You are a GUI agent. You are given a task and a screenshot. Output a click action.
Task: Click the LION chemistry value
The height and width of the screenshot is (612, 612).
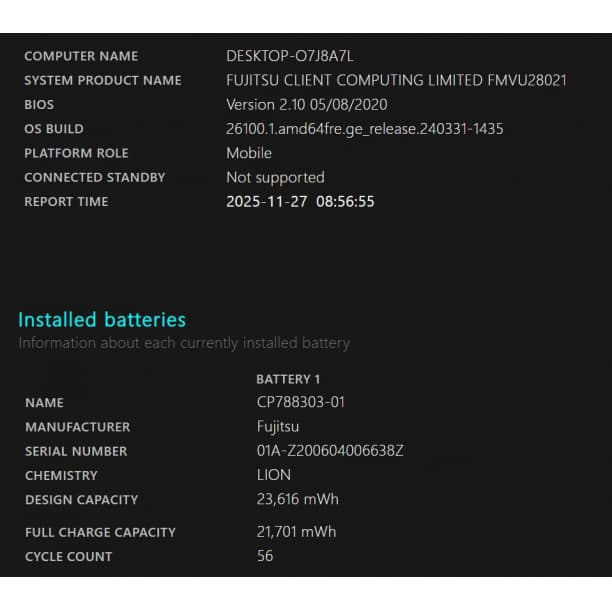point(274,475)
